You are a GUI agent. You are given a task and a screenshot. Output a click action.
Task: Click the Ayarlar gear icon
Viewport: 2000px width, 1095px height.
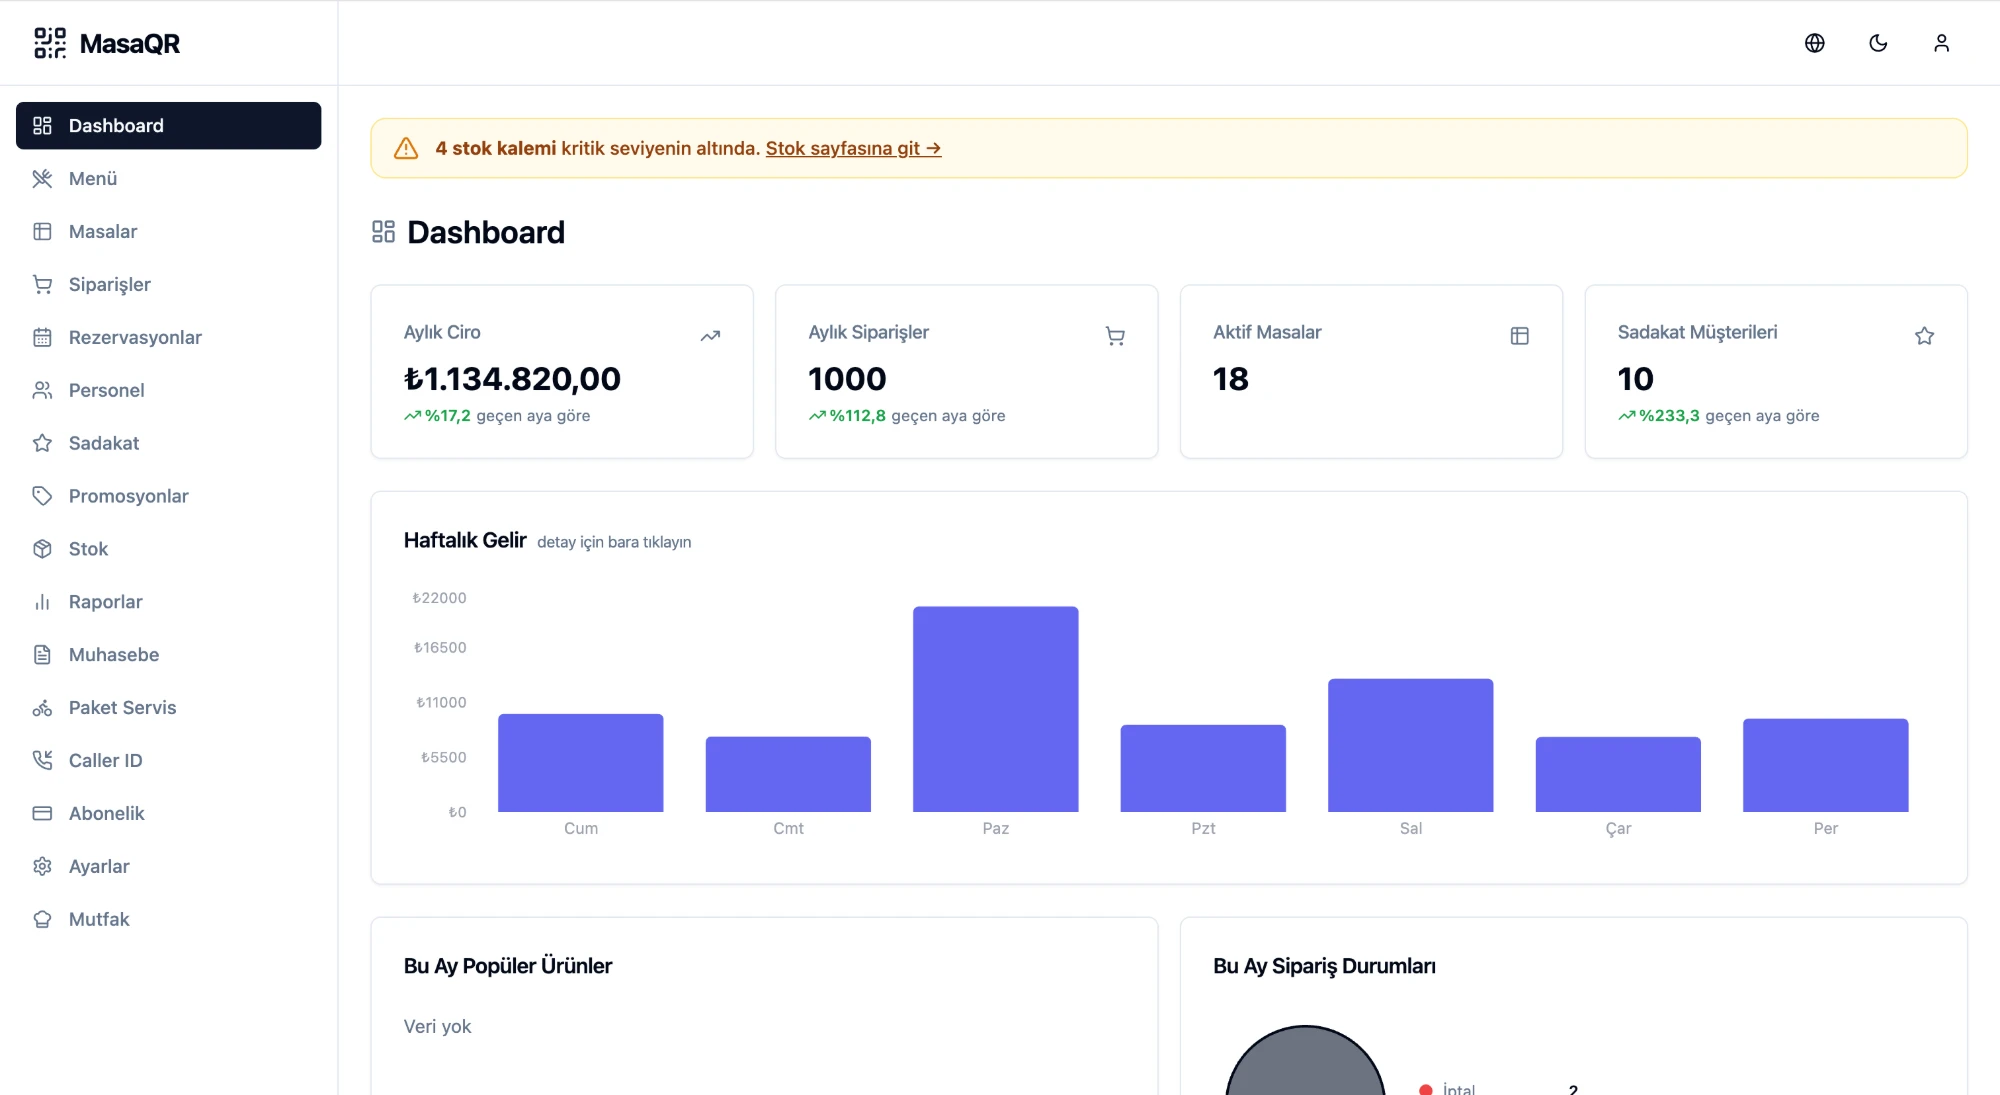(42, 867)
